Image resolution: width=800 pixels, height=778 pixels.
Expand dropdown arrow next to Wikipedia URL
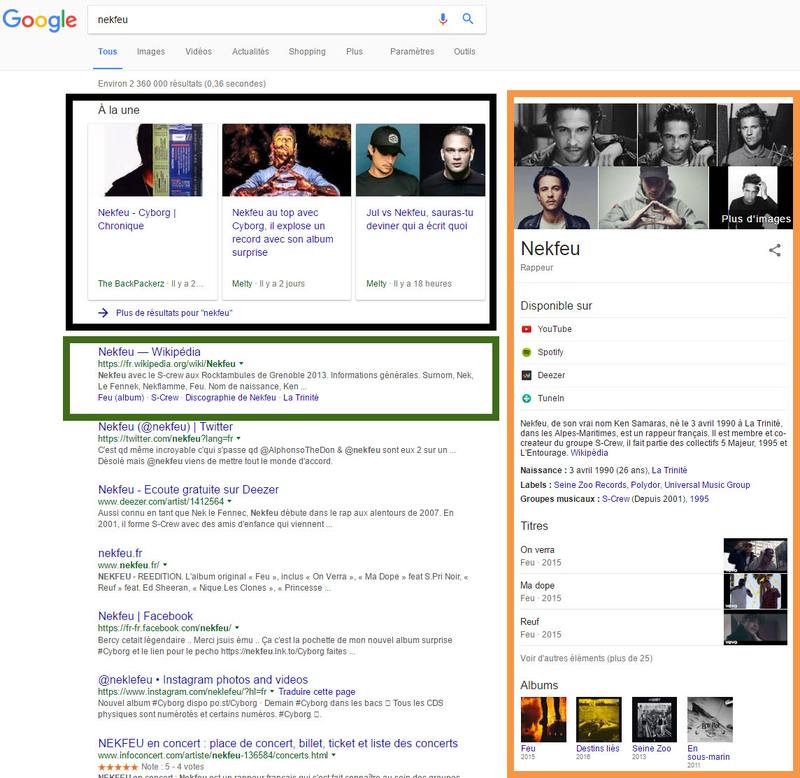tap(241, 364)
